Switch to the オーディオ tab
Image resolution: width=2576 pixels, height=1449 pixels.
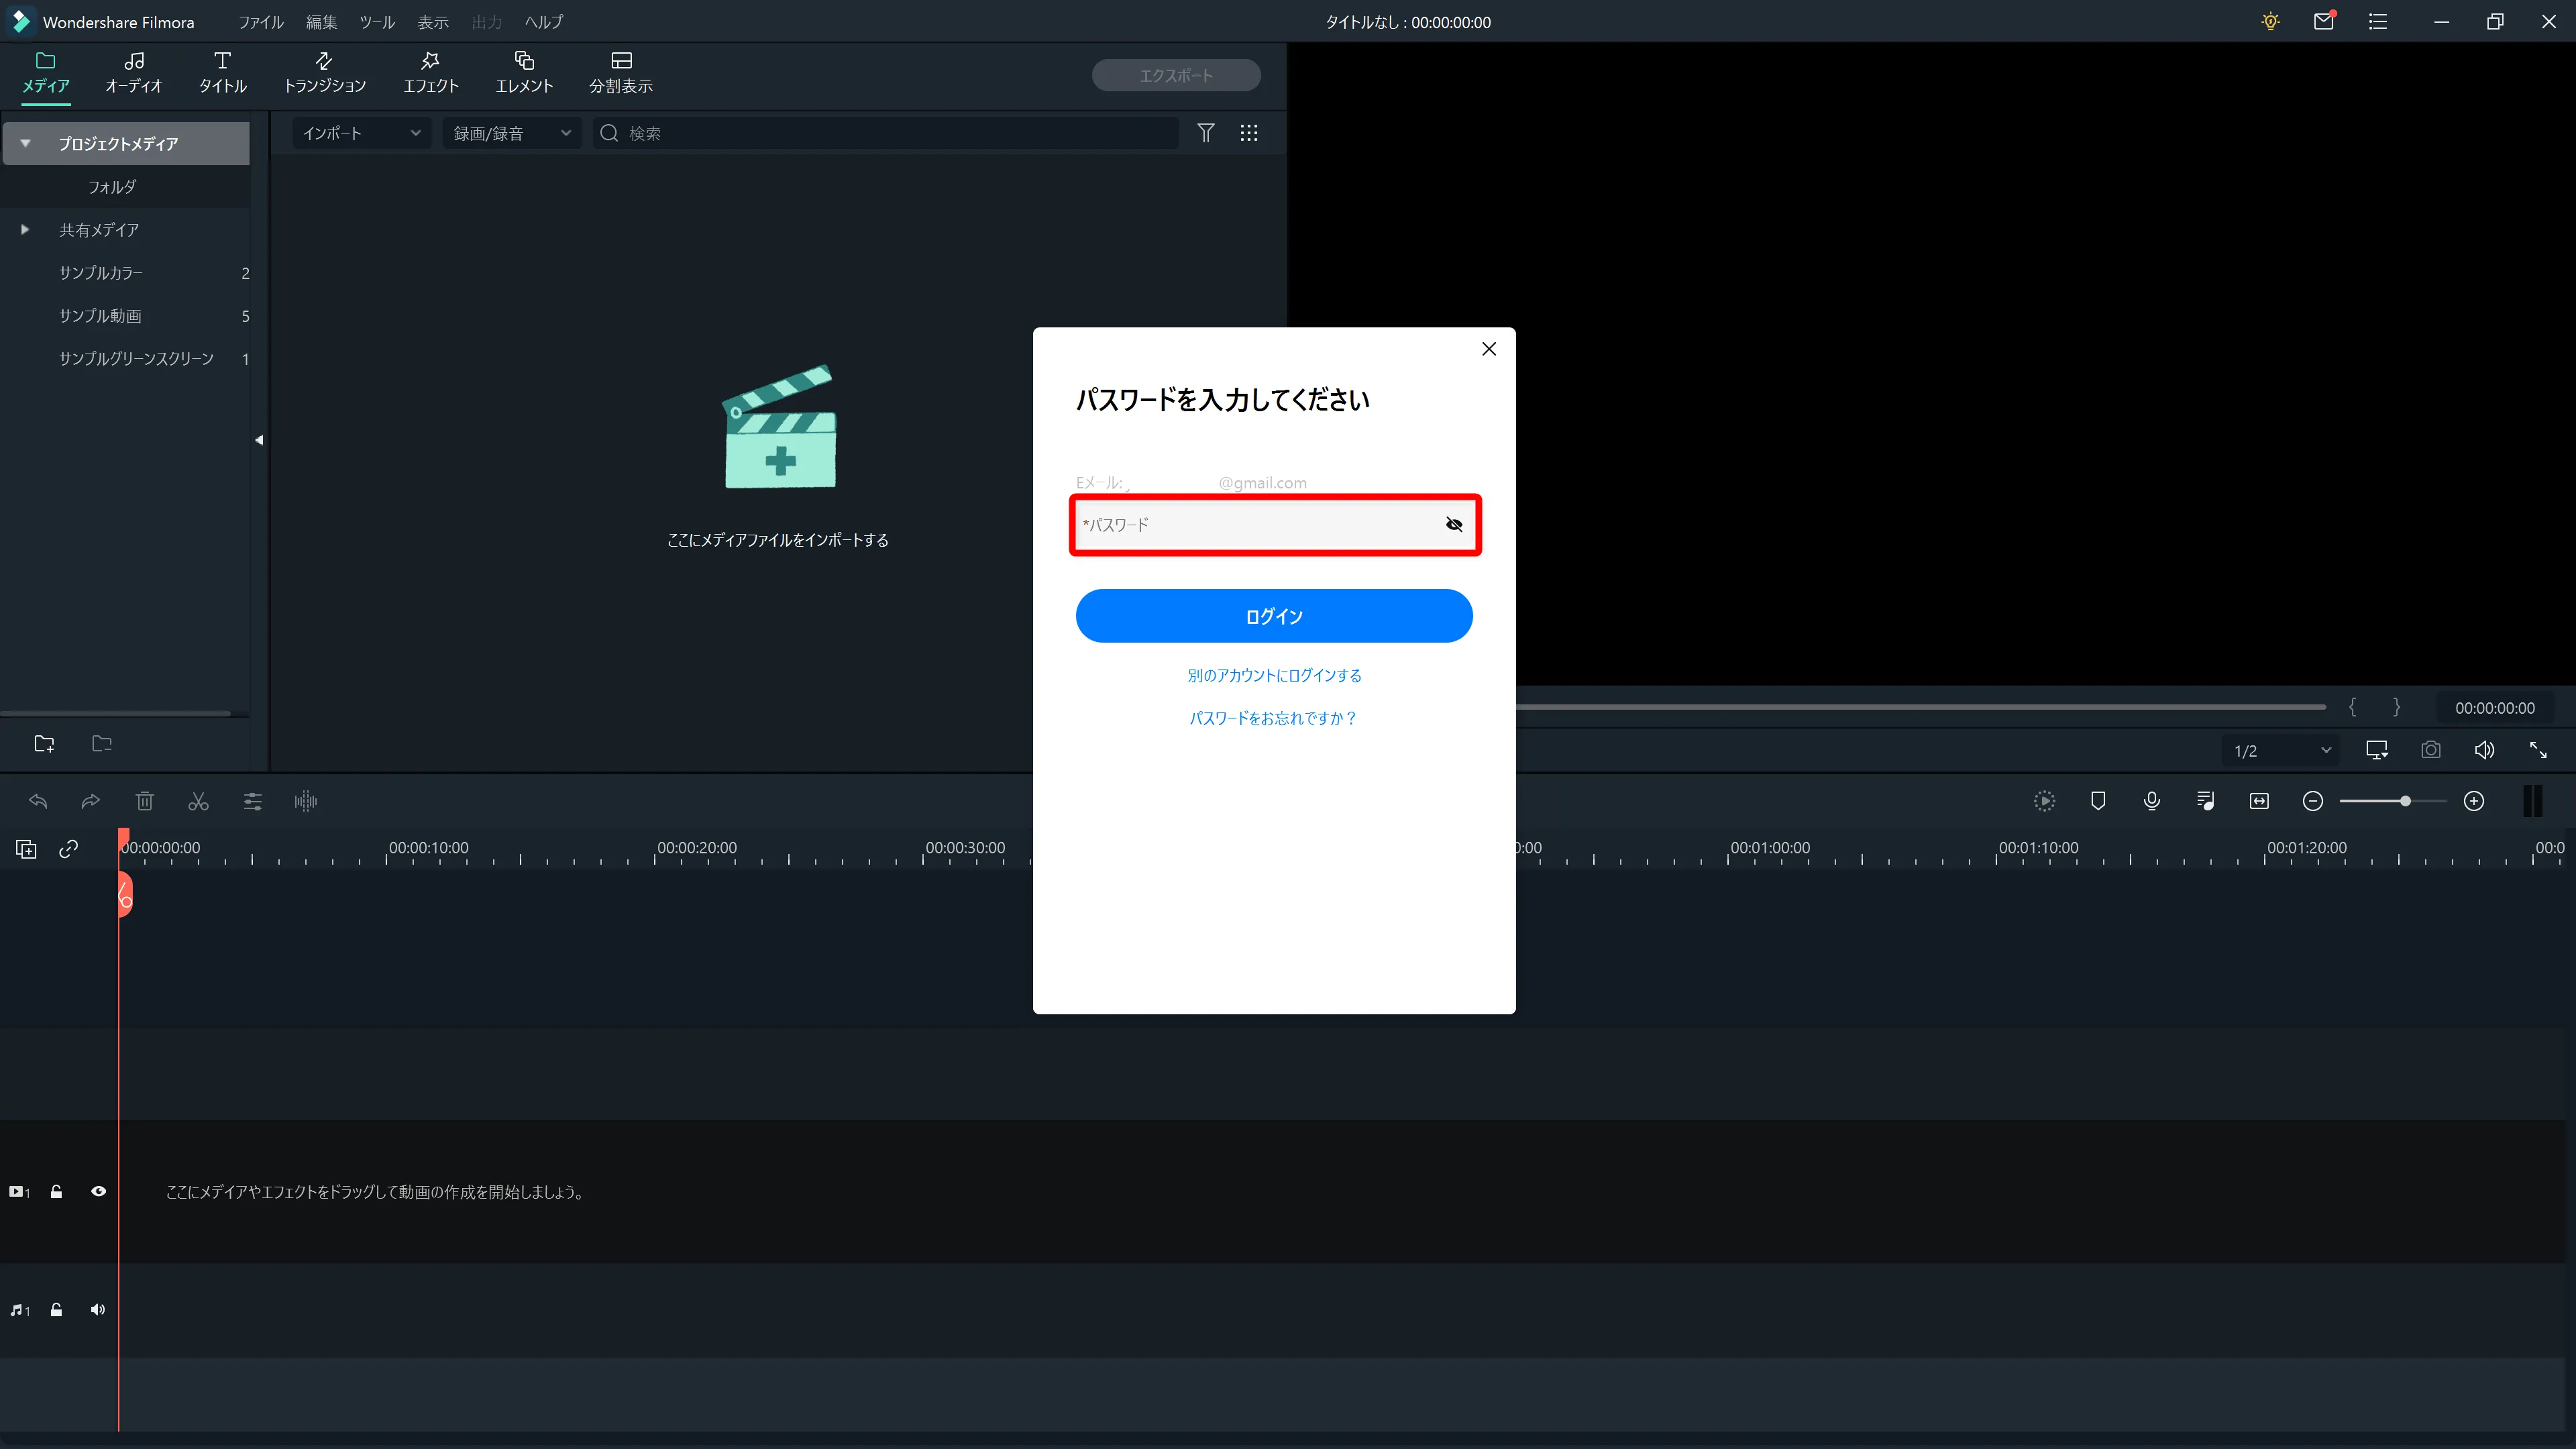tap(133, 73)
